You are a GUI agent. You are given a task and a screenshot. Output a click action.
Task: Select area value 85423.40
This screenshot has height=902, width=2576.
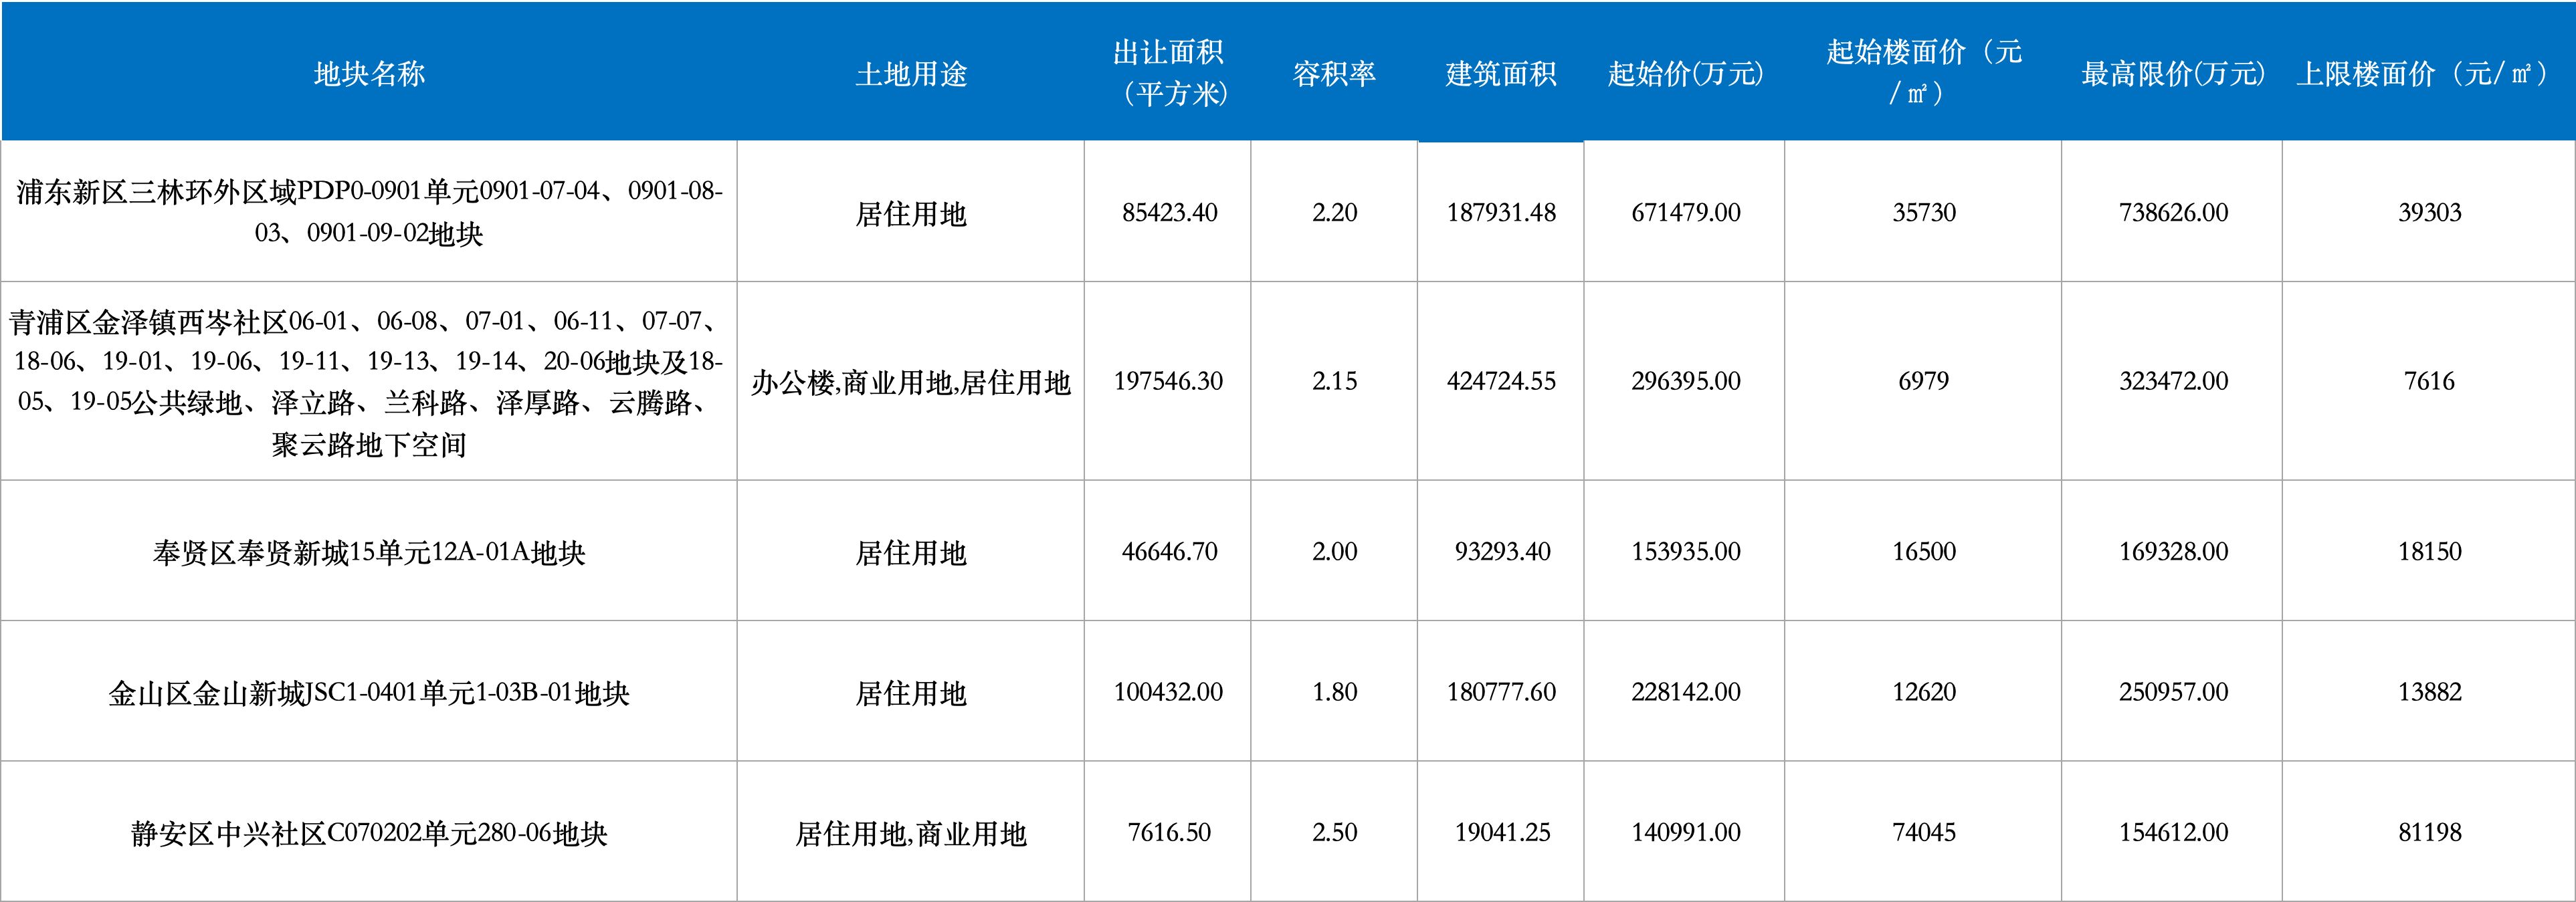pyautogui.click(x=1169, y=212)
